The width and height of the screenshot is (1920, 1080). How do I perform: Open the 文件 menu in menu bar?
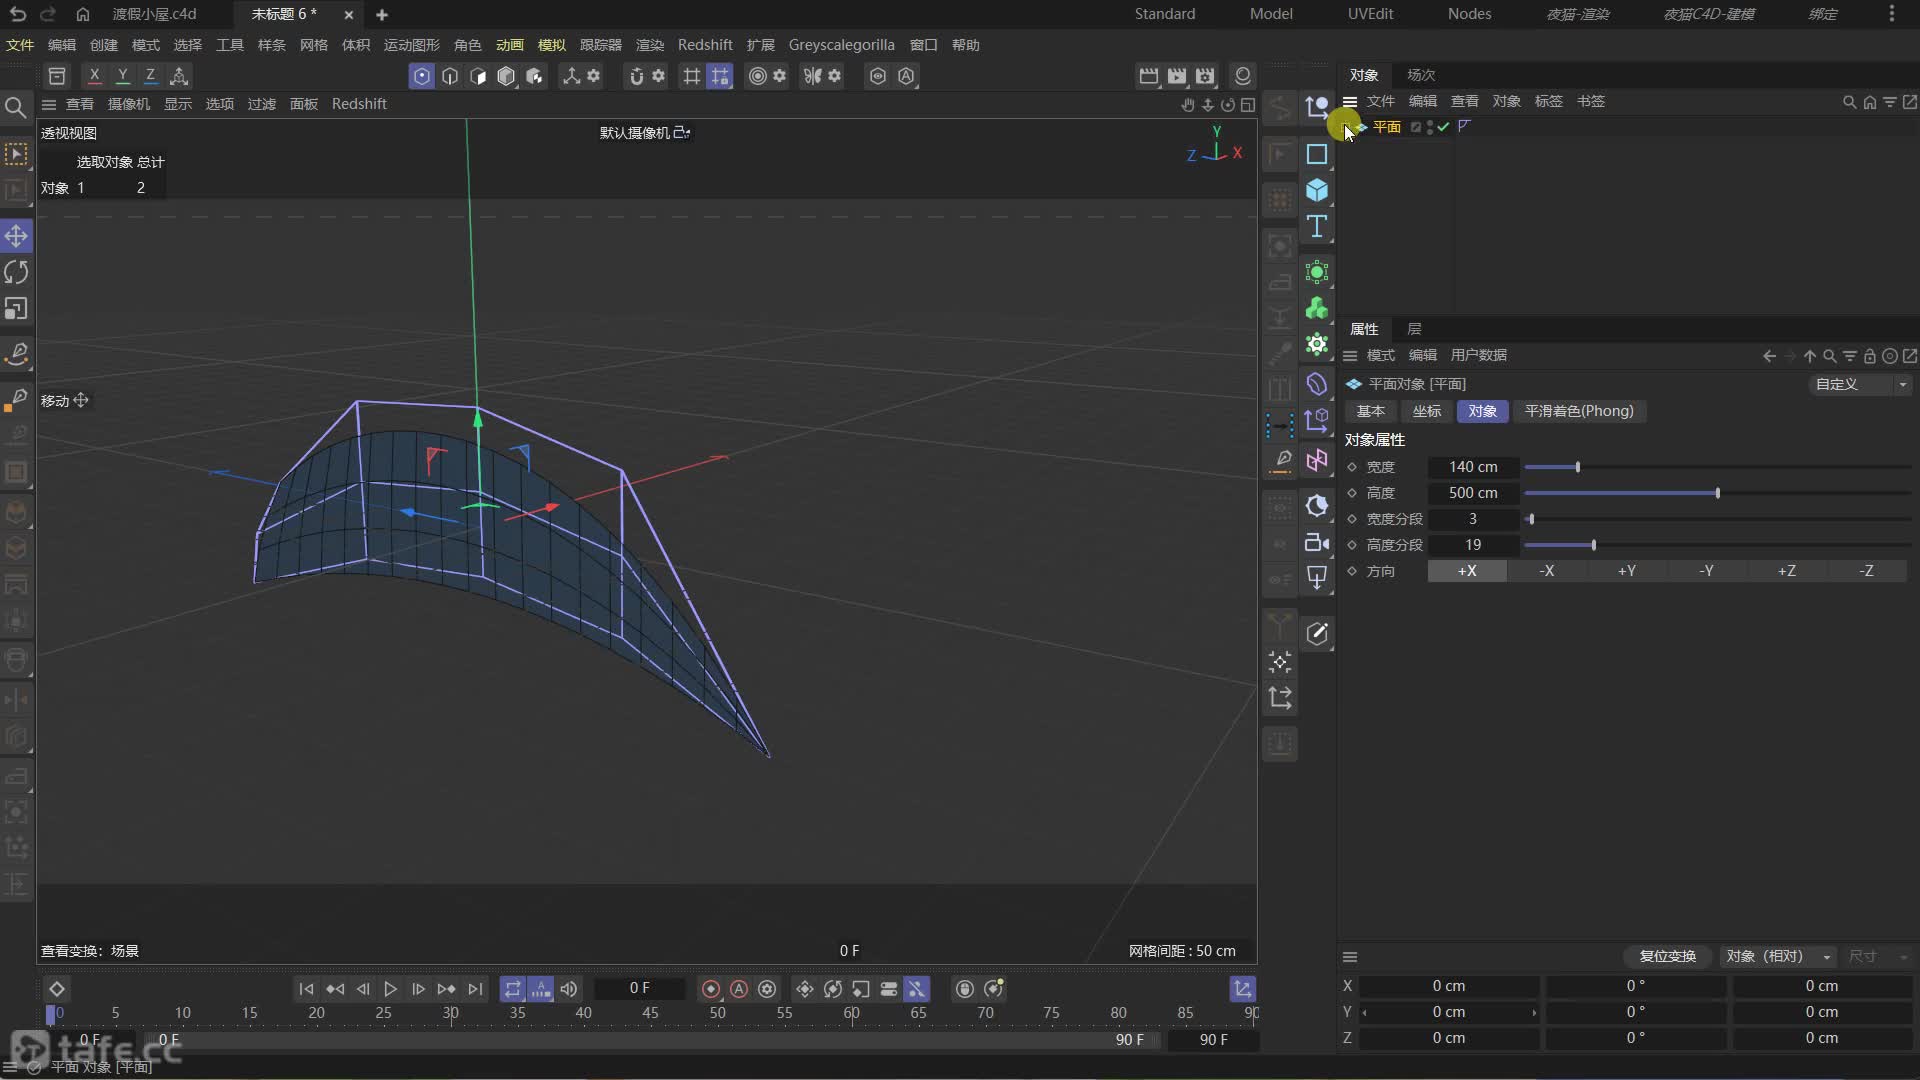click(20, 45)
